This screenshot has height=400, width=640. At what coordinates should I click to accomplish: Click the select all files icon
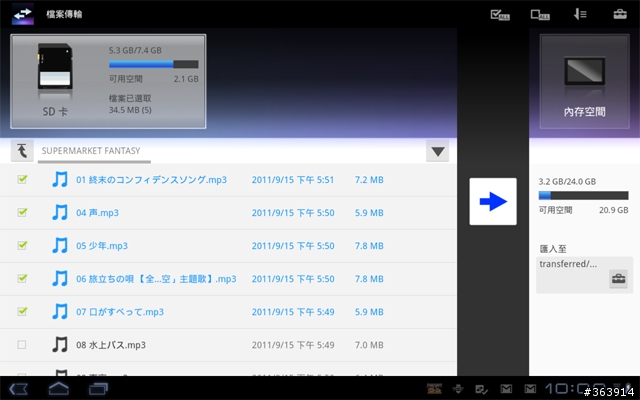(500, 15)
